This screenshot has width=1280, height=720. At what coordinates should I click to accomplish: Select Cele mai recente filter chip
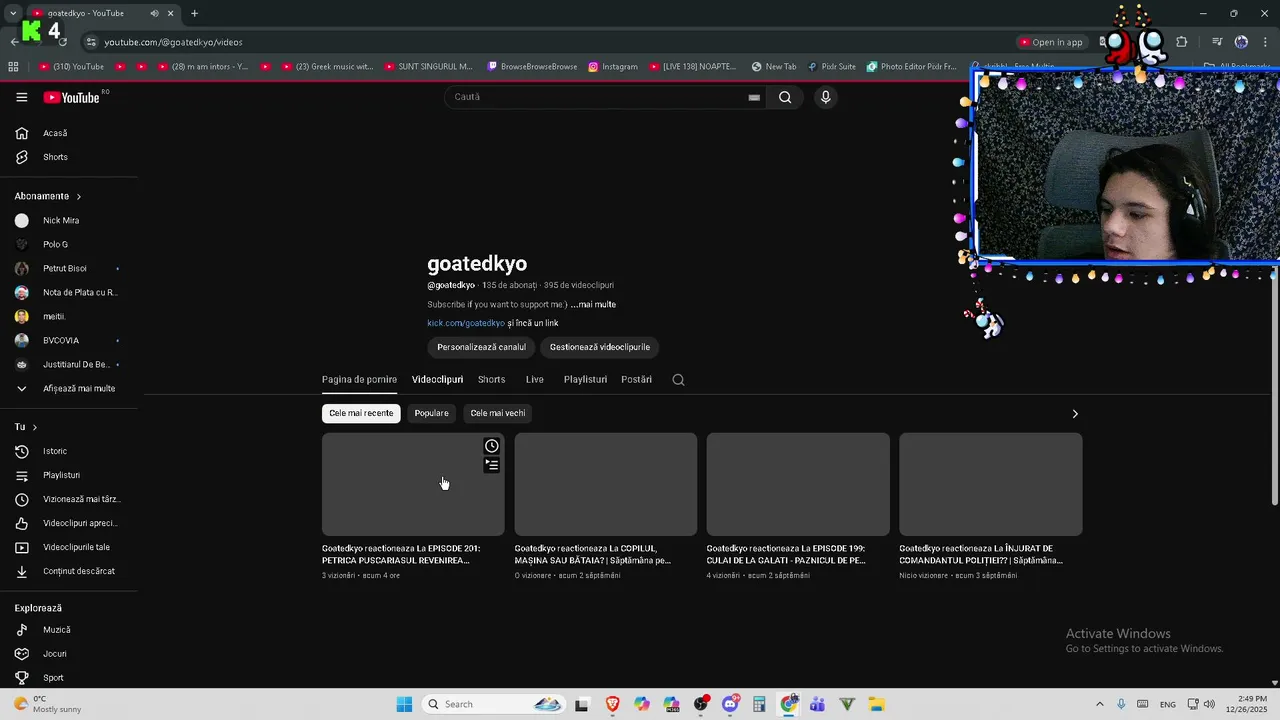pos(361,413)
